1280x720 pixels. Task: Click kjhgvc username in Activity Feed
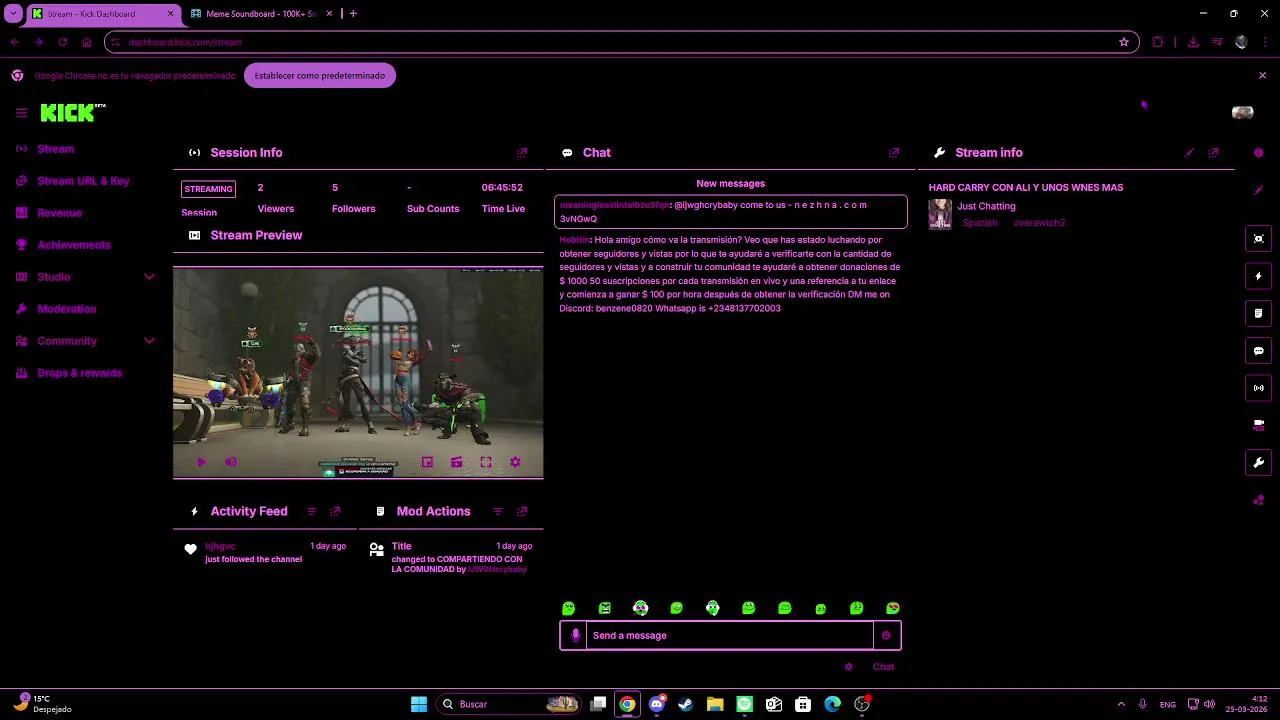[220, 546]
